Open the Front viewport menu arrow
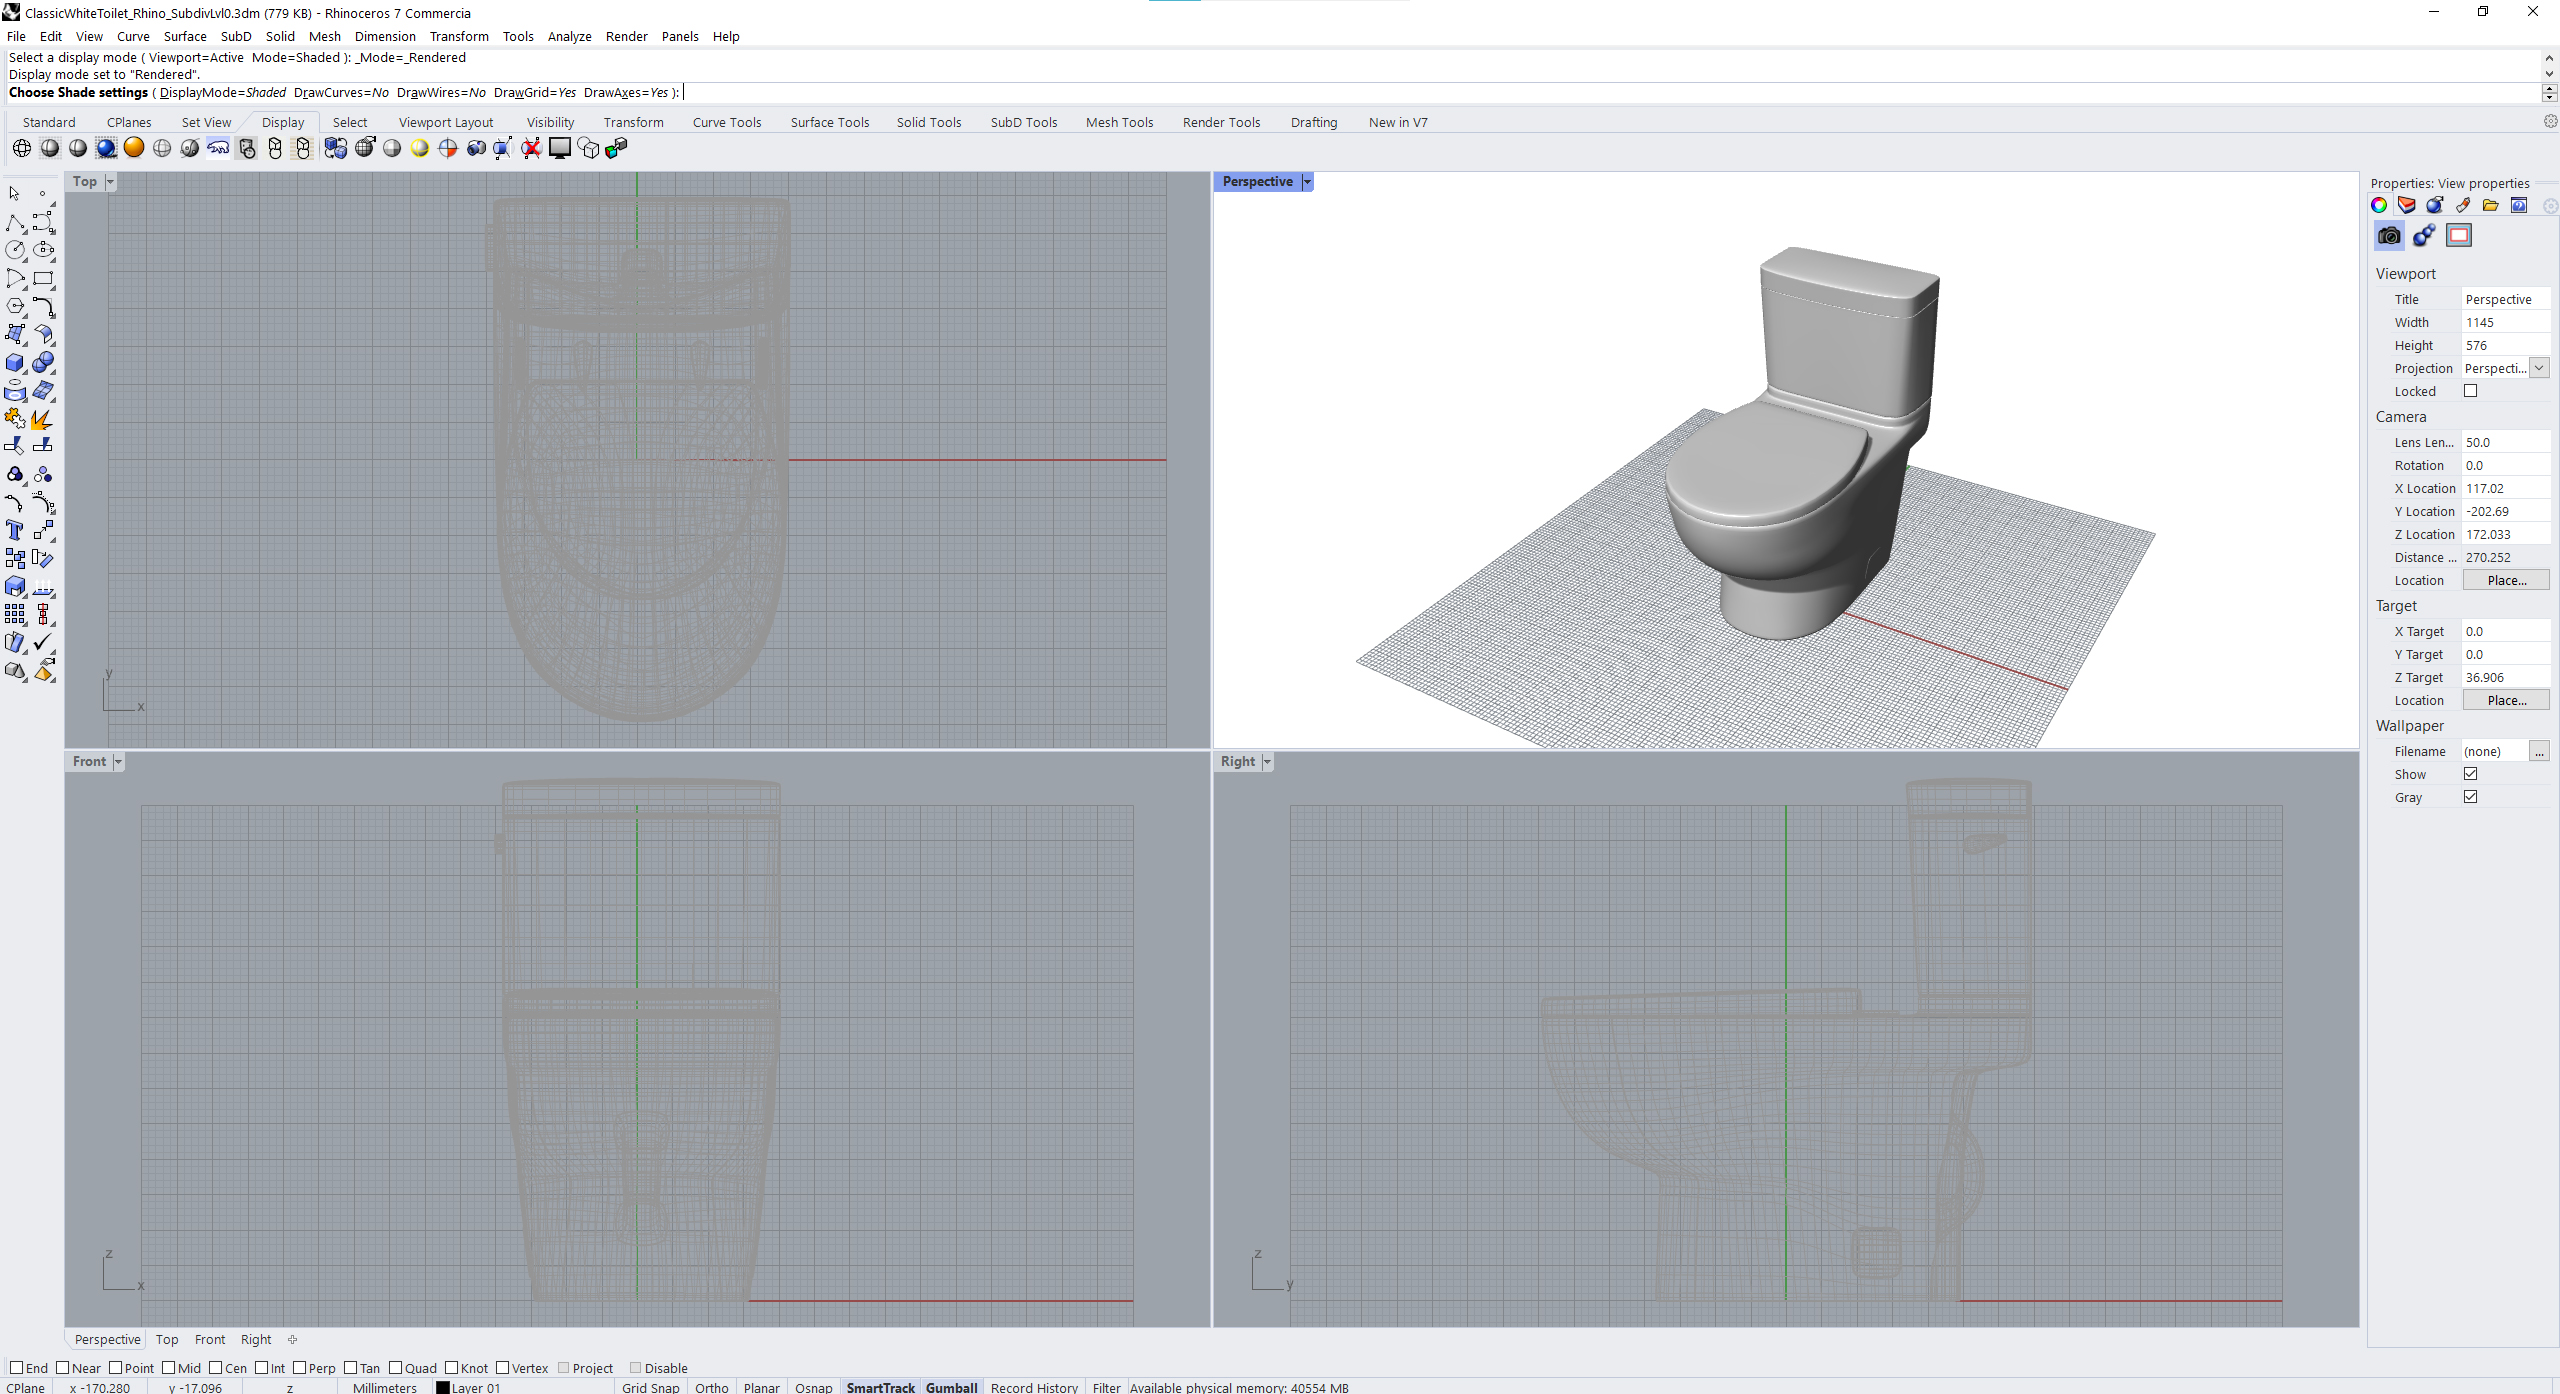Image resolution: width=2560 pixels, height=1394 pixels. 118,761
